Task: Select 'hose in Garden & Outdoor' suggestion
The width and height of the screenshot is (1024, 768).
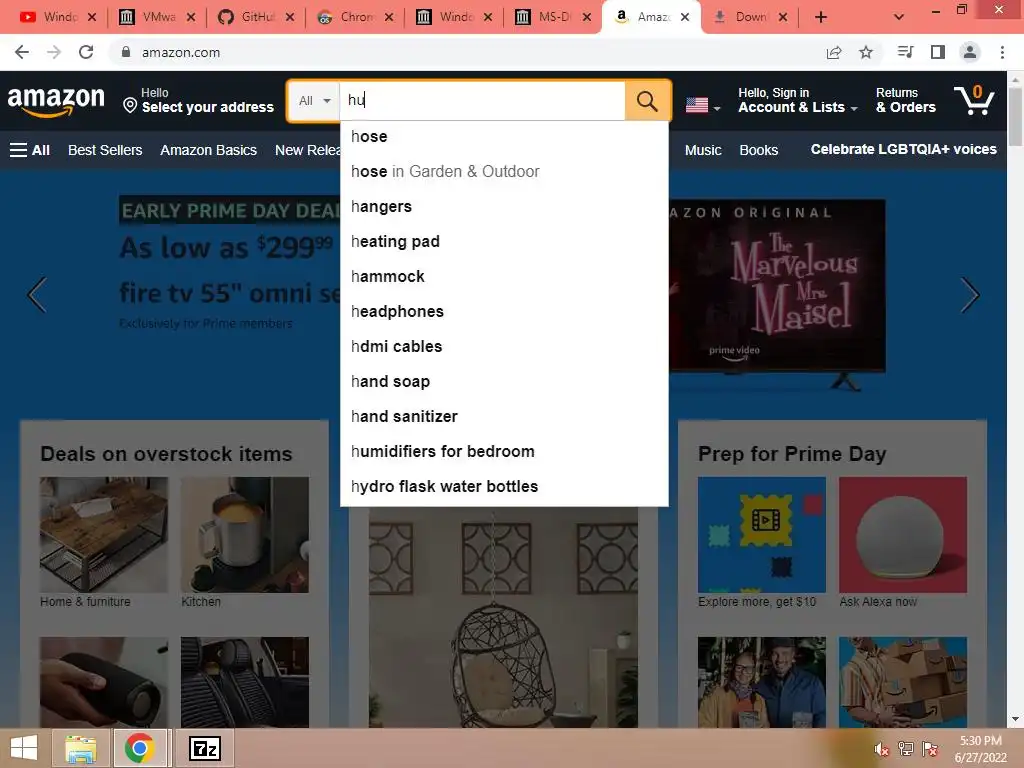Action: [x=504, y=171]
